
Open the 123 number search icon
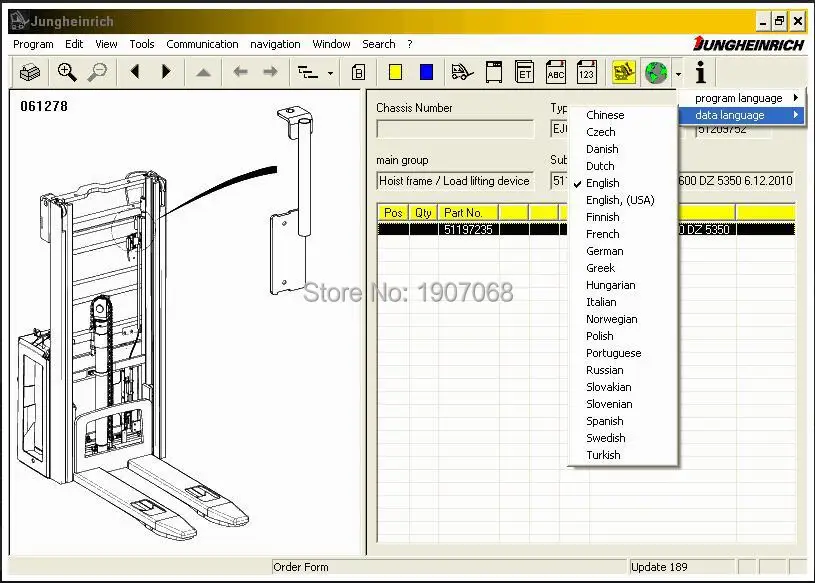coord(587,72)
